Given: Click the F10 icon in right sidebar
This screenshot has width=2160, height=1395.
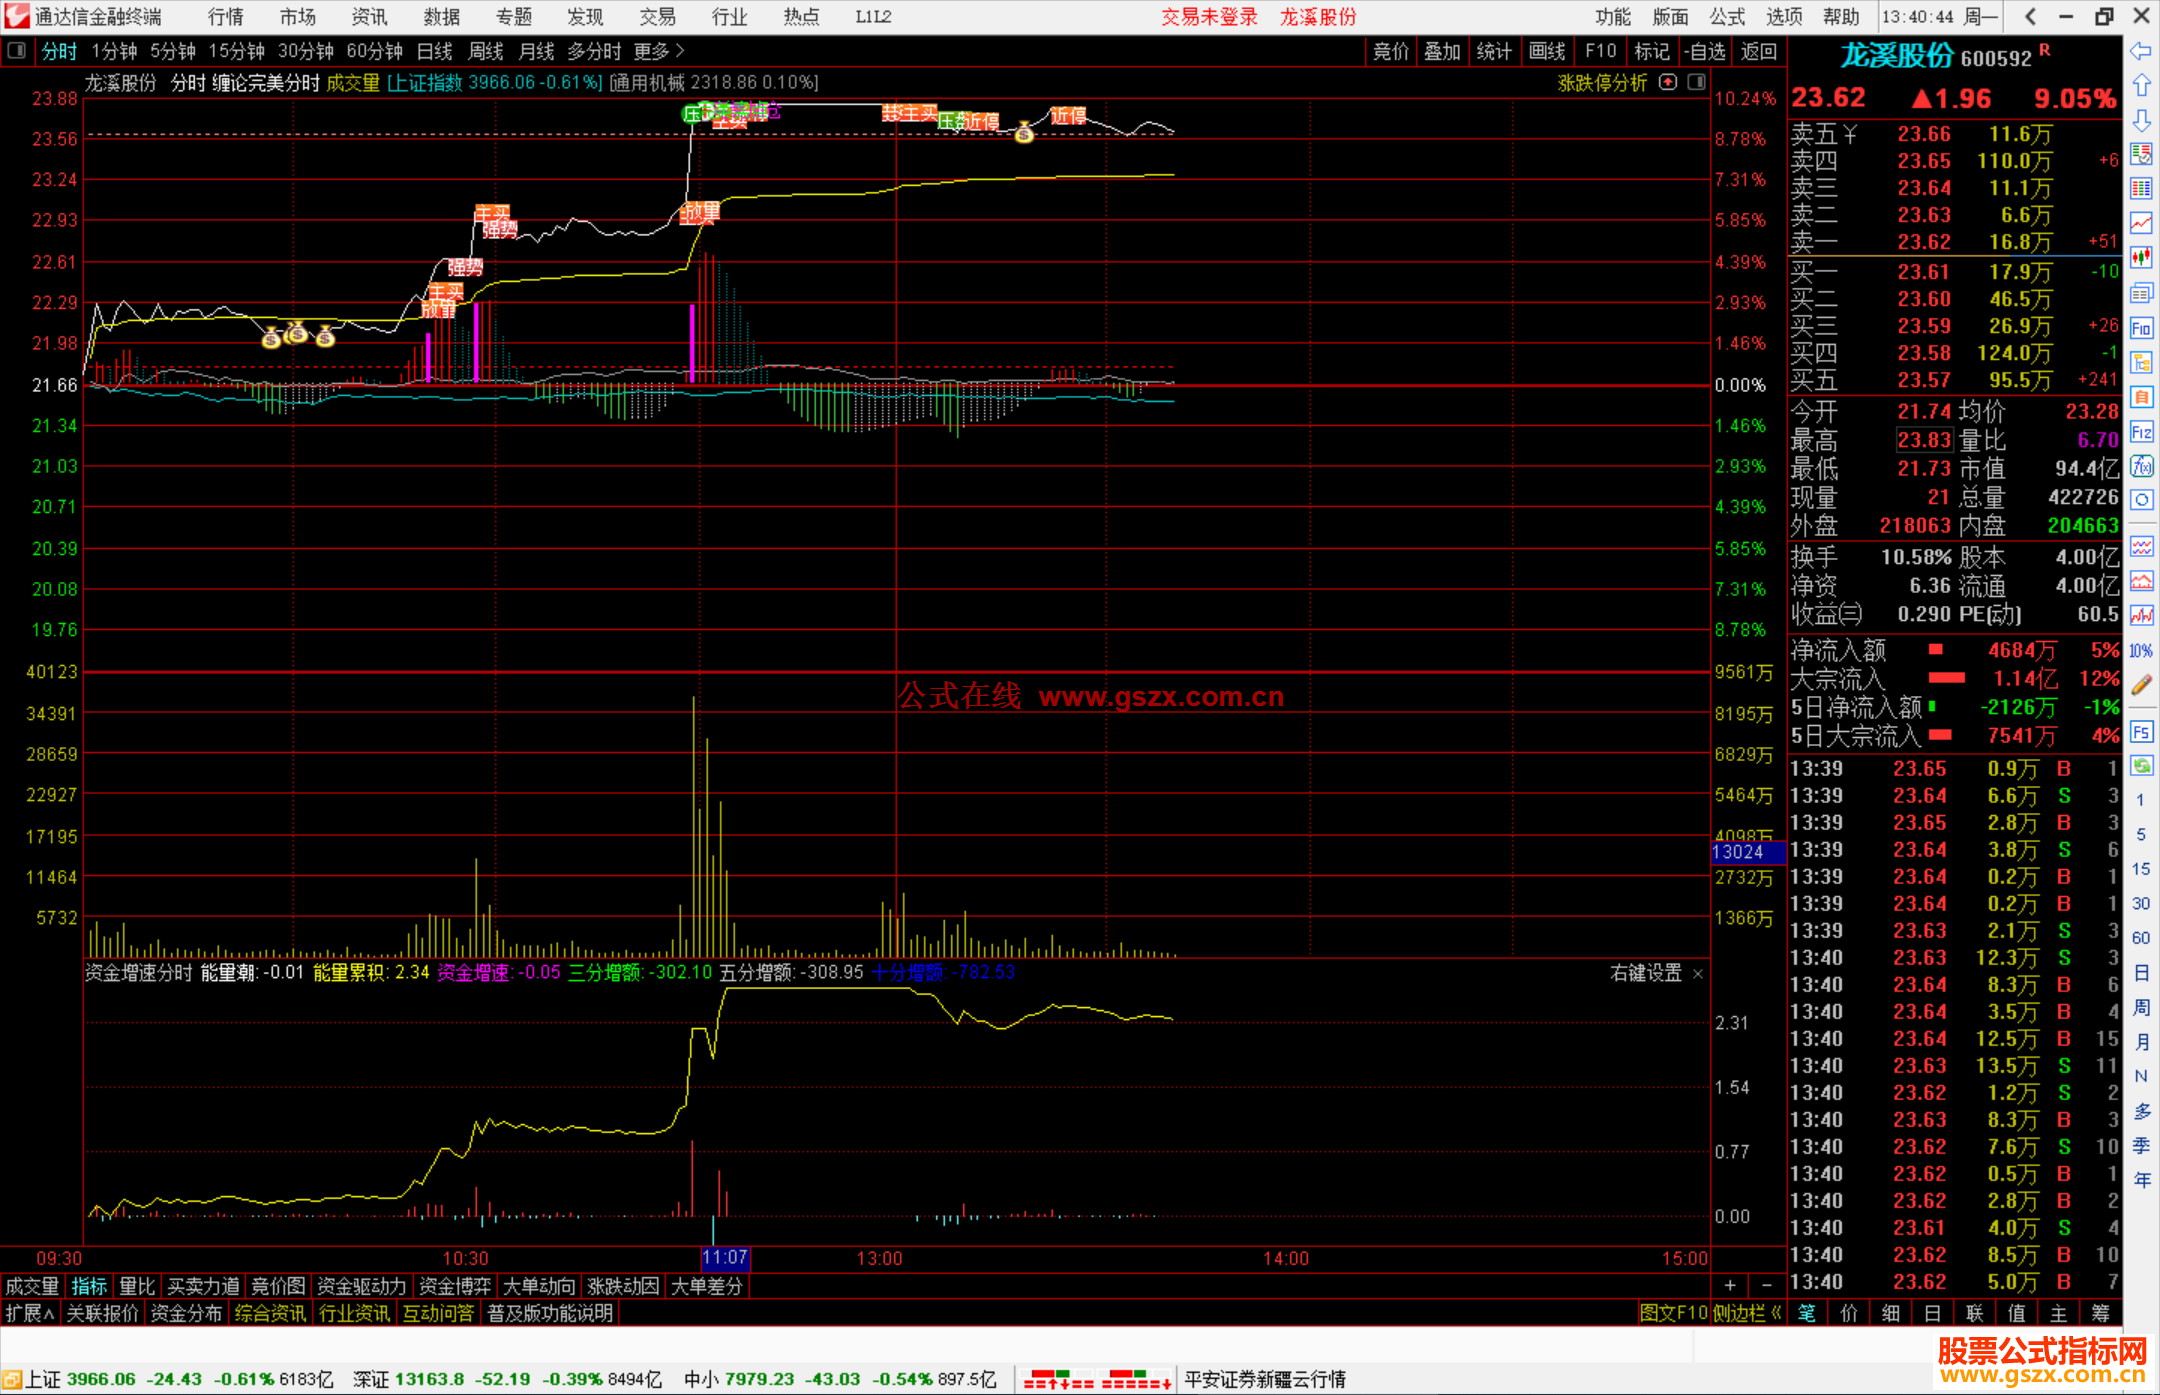Looking at the screenshot, I should (x=2141, y=328).
